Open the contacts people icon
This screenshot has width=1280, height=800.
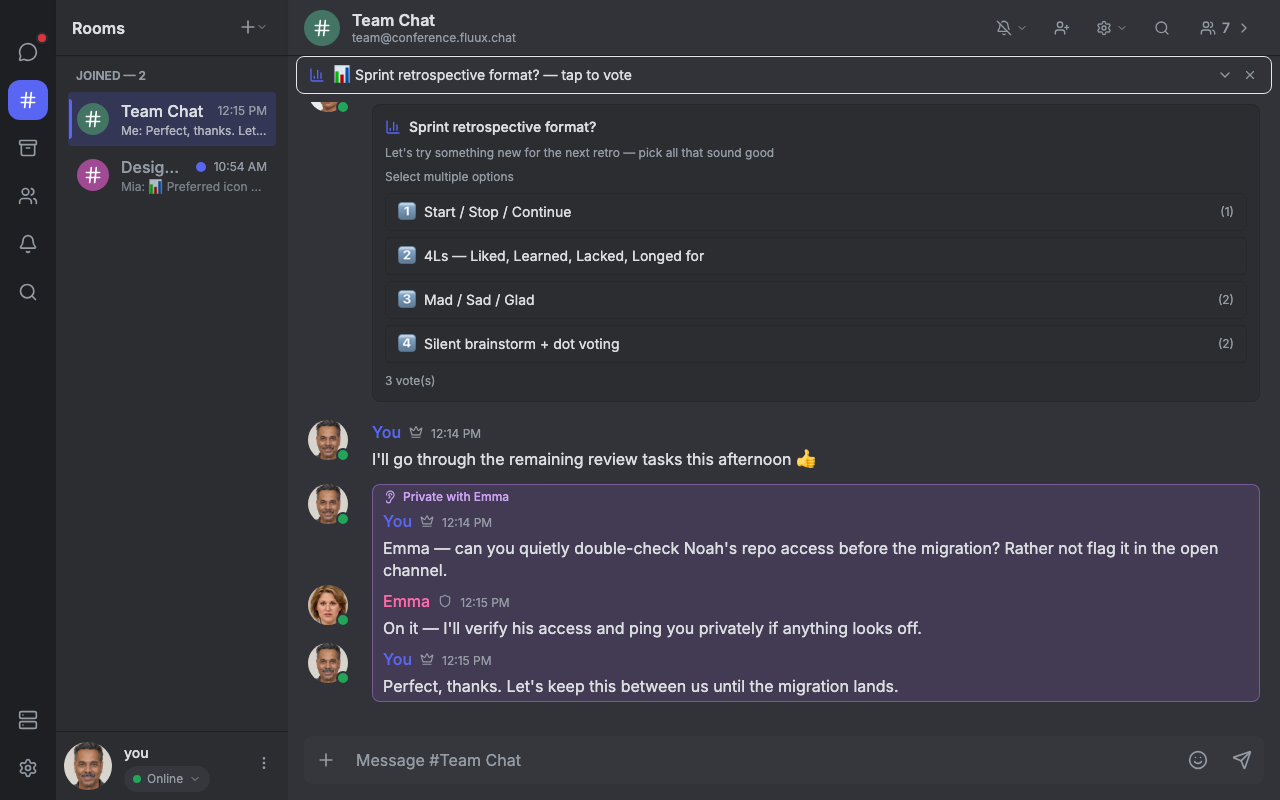[x=28, y=196]
